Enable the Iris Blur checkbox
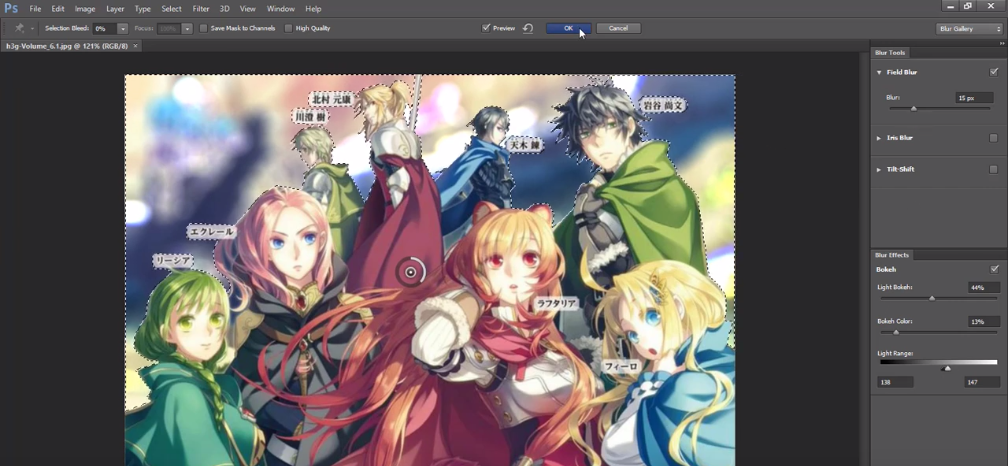Screen dimensions: 1008x466 (x=993, y=138)
